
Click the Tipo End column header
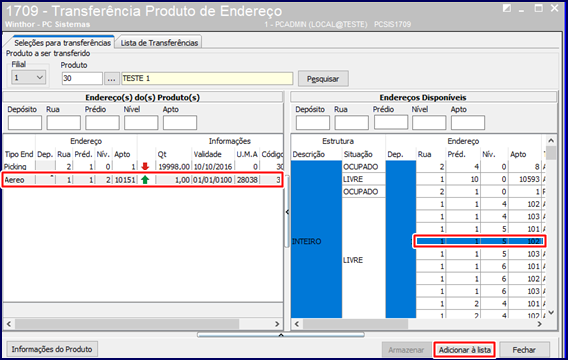[19, 154]
